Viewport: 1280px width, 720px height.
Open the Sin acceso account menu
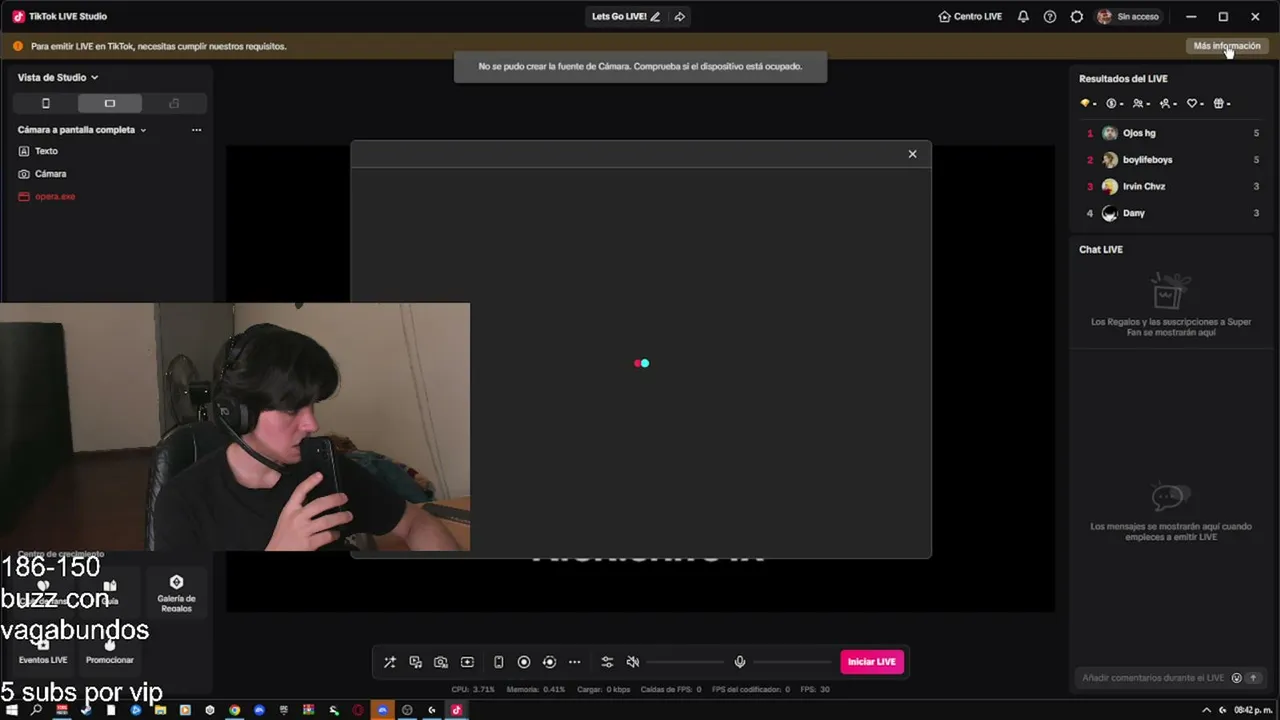[x=1128, y=17]
